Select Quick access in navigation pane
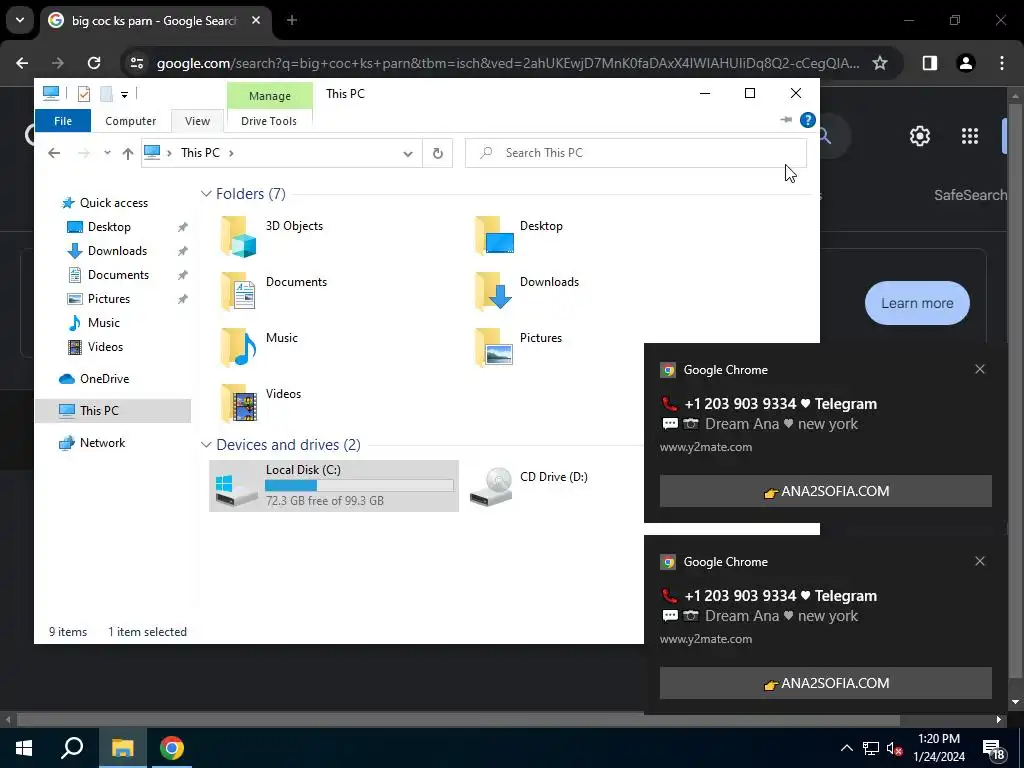The width and height of the screenshot is (1024, 768). point(104,203)
